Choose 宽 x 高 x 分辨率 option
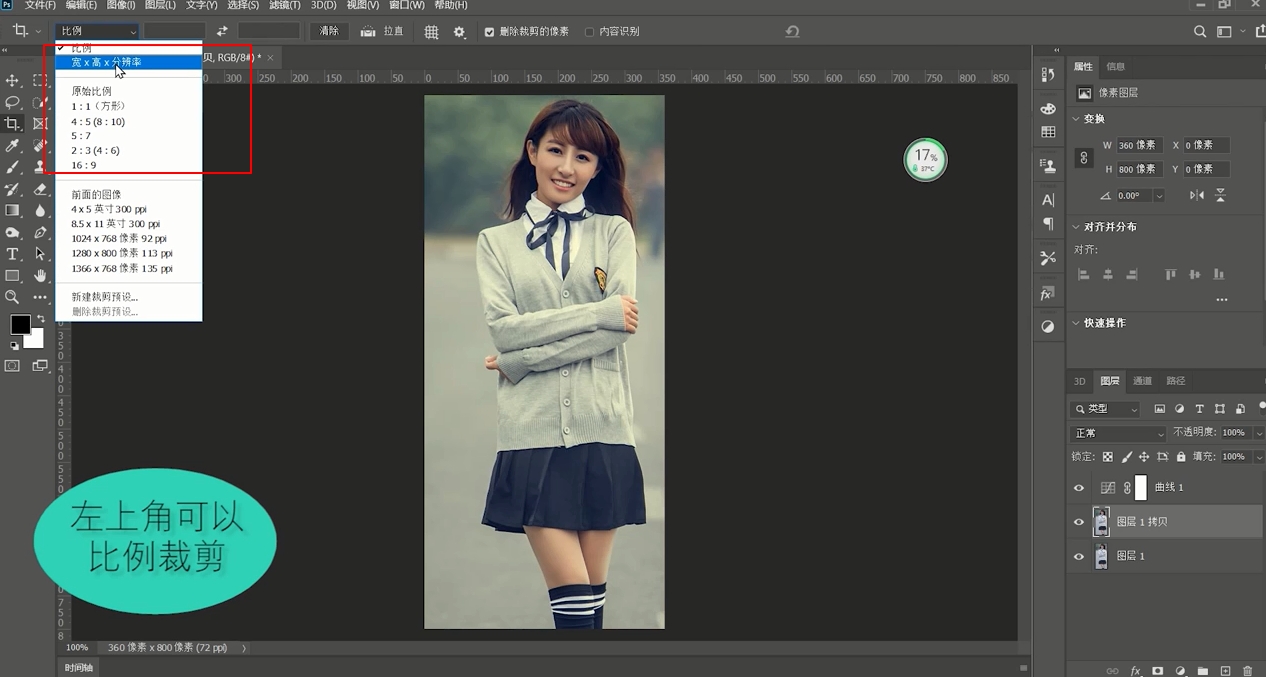Screen dimensions: 1266x677 128,62
